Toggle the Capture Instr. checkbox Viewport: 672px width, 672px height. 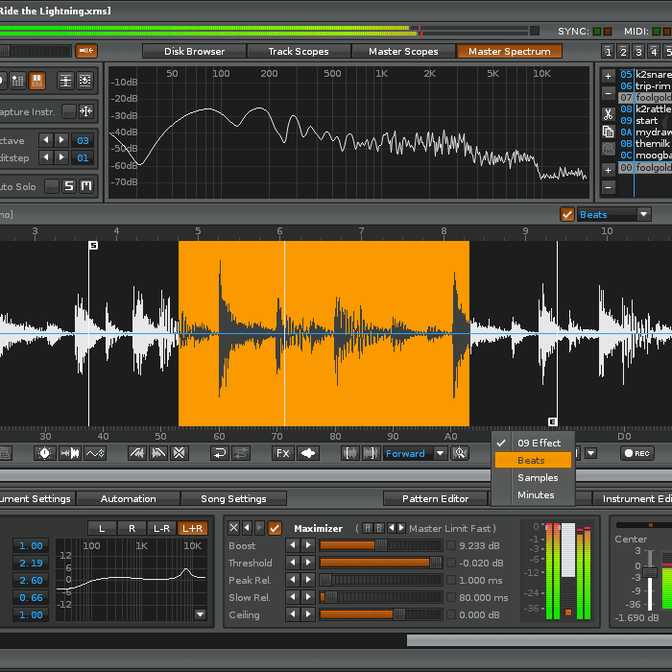[69, 111]
